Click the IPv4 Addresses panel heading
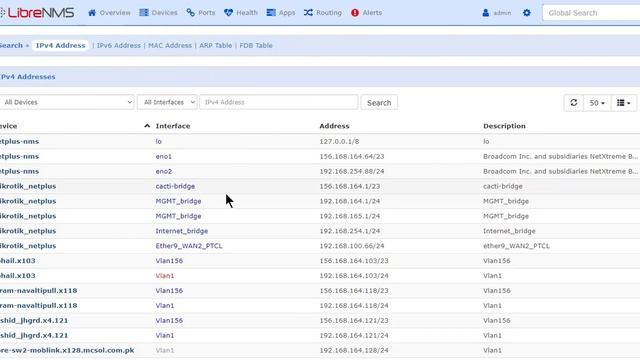The height and width of the screenshot is (360, 640). [28, 76]
